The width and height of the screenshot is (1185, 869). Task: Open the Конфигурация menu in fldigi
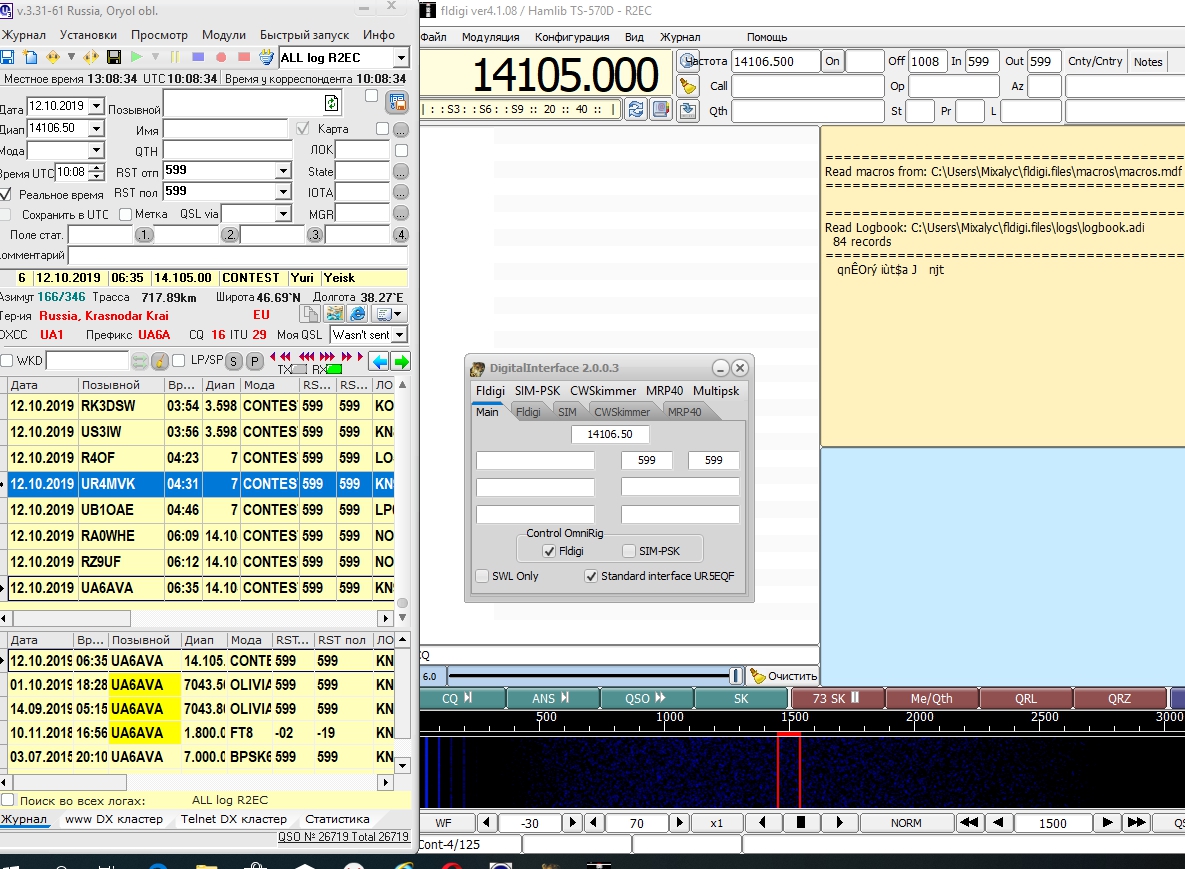571,37
